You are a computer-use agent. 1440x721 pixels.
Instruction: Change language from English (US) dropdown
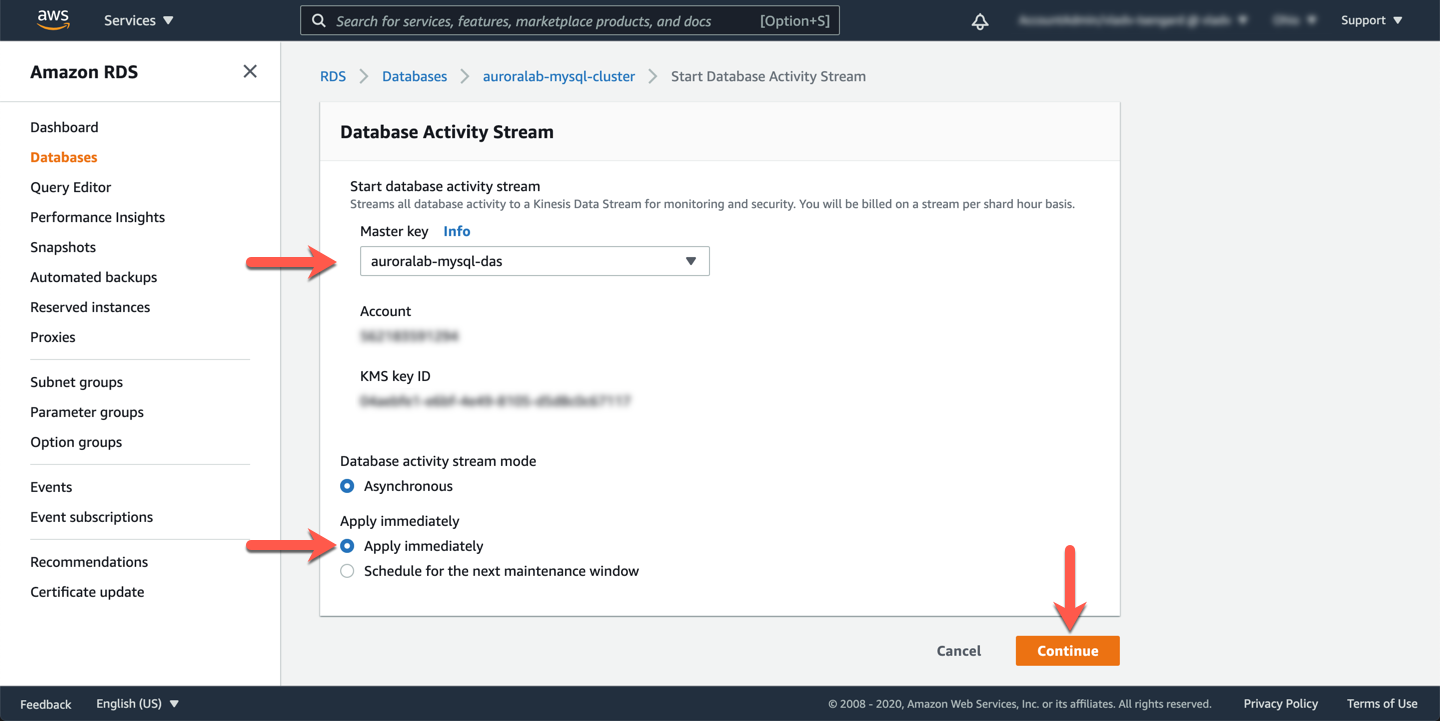(137, 704)
